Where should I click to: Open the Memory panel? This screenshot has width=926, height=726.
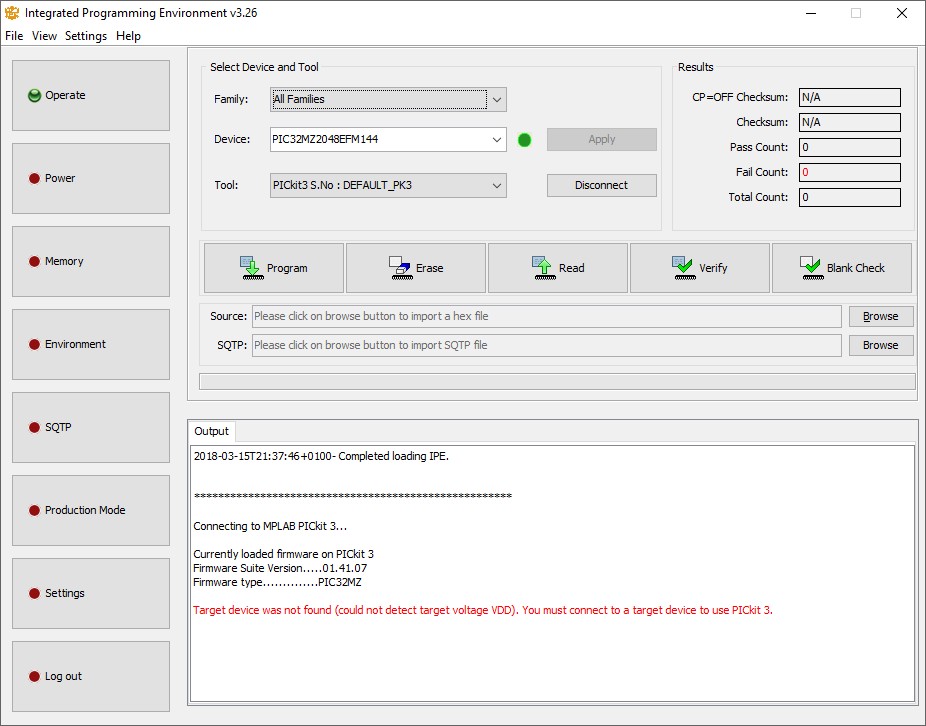click(x=91, y=261)
